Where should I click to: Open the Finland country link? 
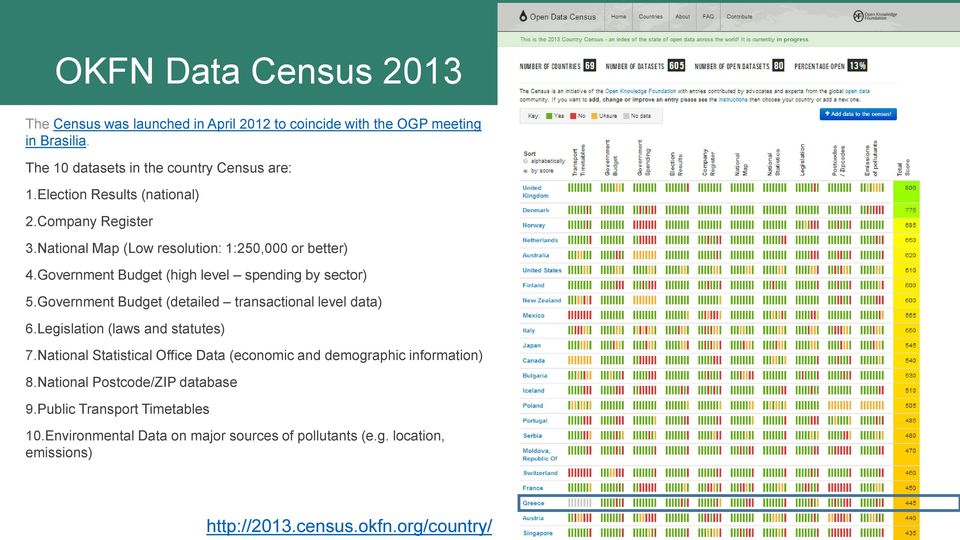[533, 285]
